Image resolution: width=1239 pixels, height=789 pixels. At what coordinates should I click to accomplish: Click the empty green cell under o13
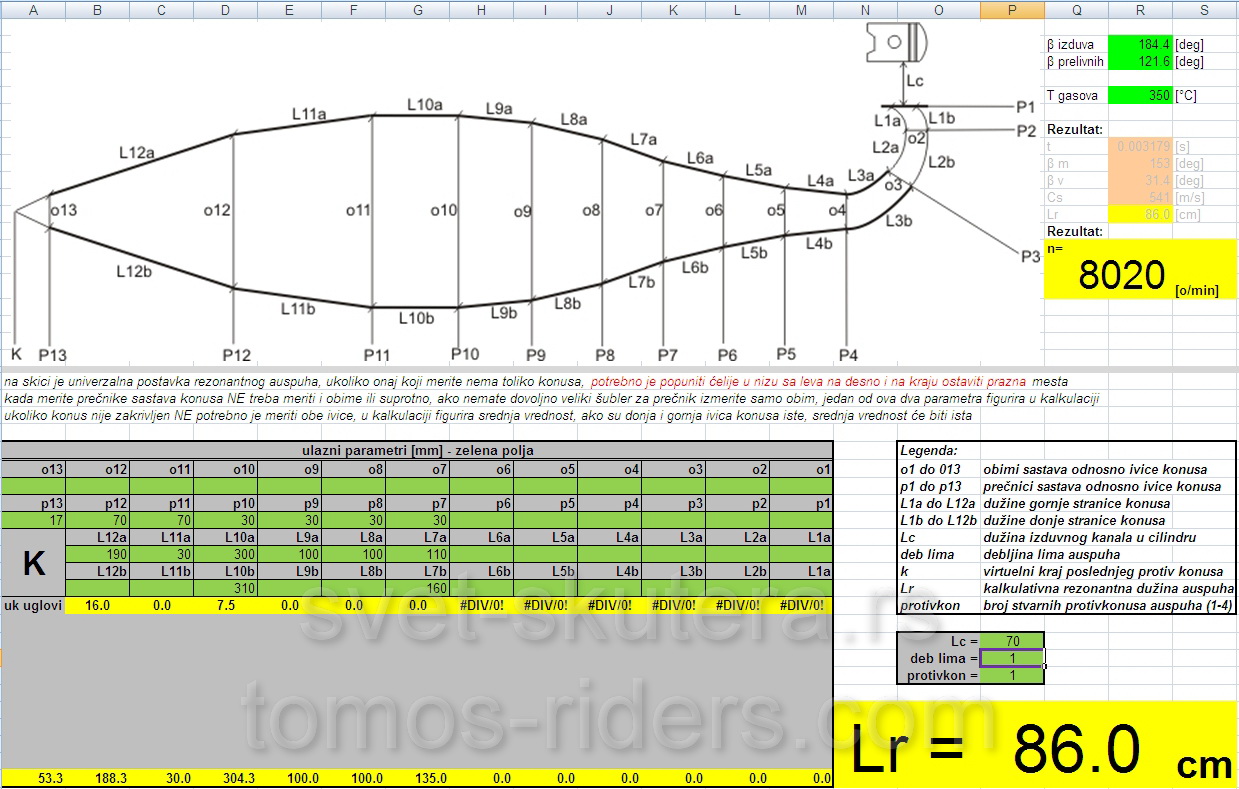[33, 486]
